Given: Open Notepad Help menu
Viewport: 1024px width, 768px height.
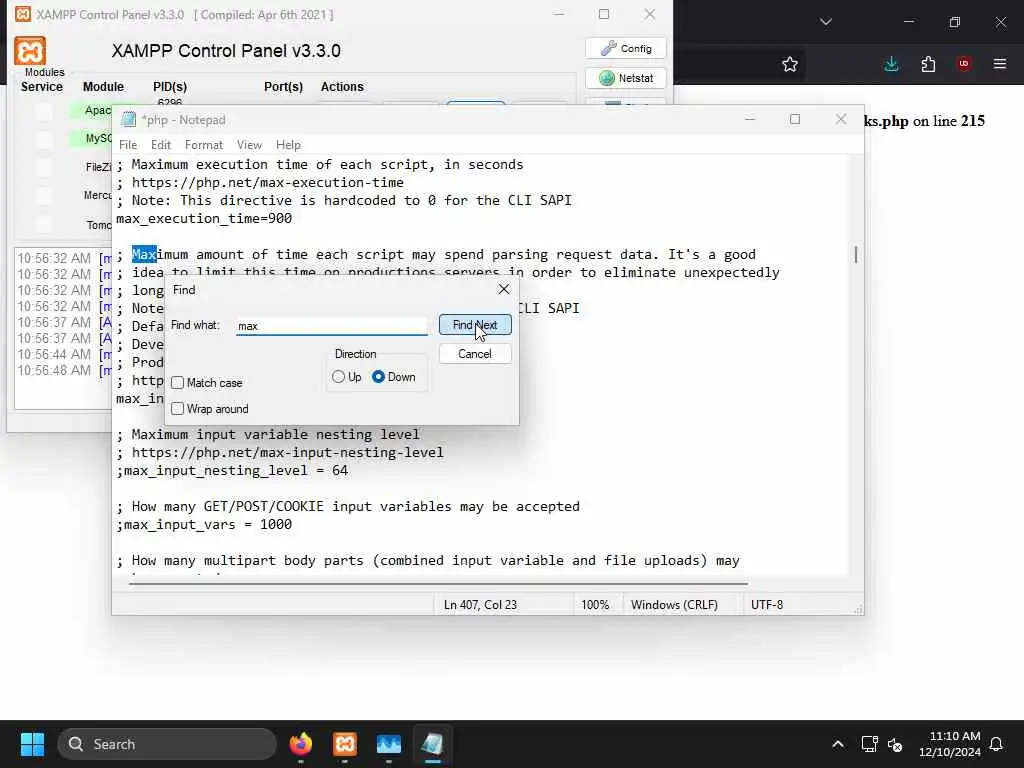Looking at the screenshot, I should click(x=288, y=144).
